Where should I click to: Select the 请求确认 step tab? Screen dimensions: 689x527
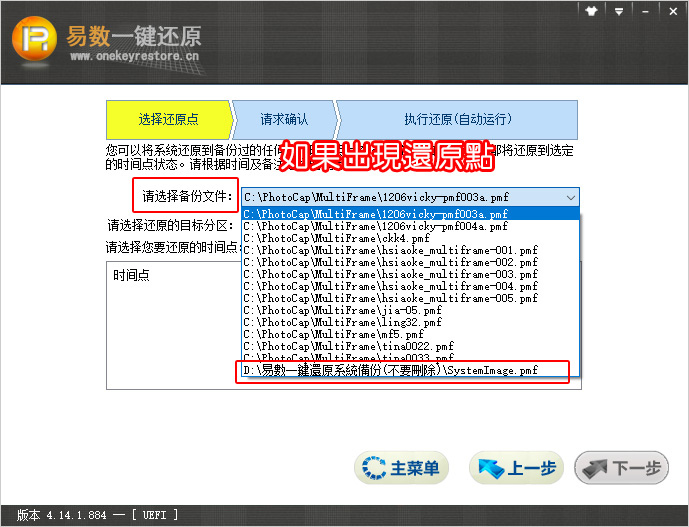click(x=284, y=120)
